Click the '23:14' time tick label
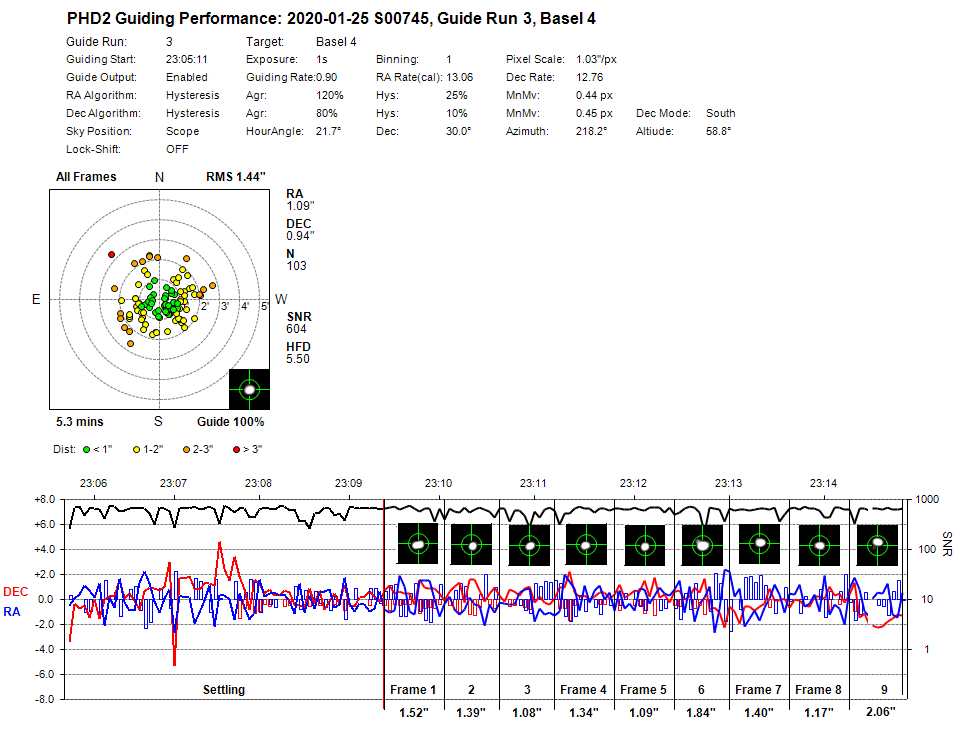This screenshot has height=734, width=960. click(823, 484)
